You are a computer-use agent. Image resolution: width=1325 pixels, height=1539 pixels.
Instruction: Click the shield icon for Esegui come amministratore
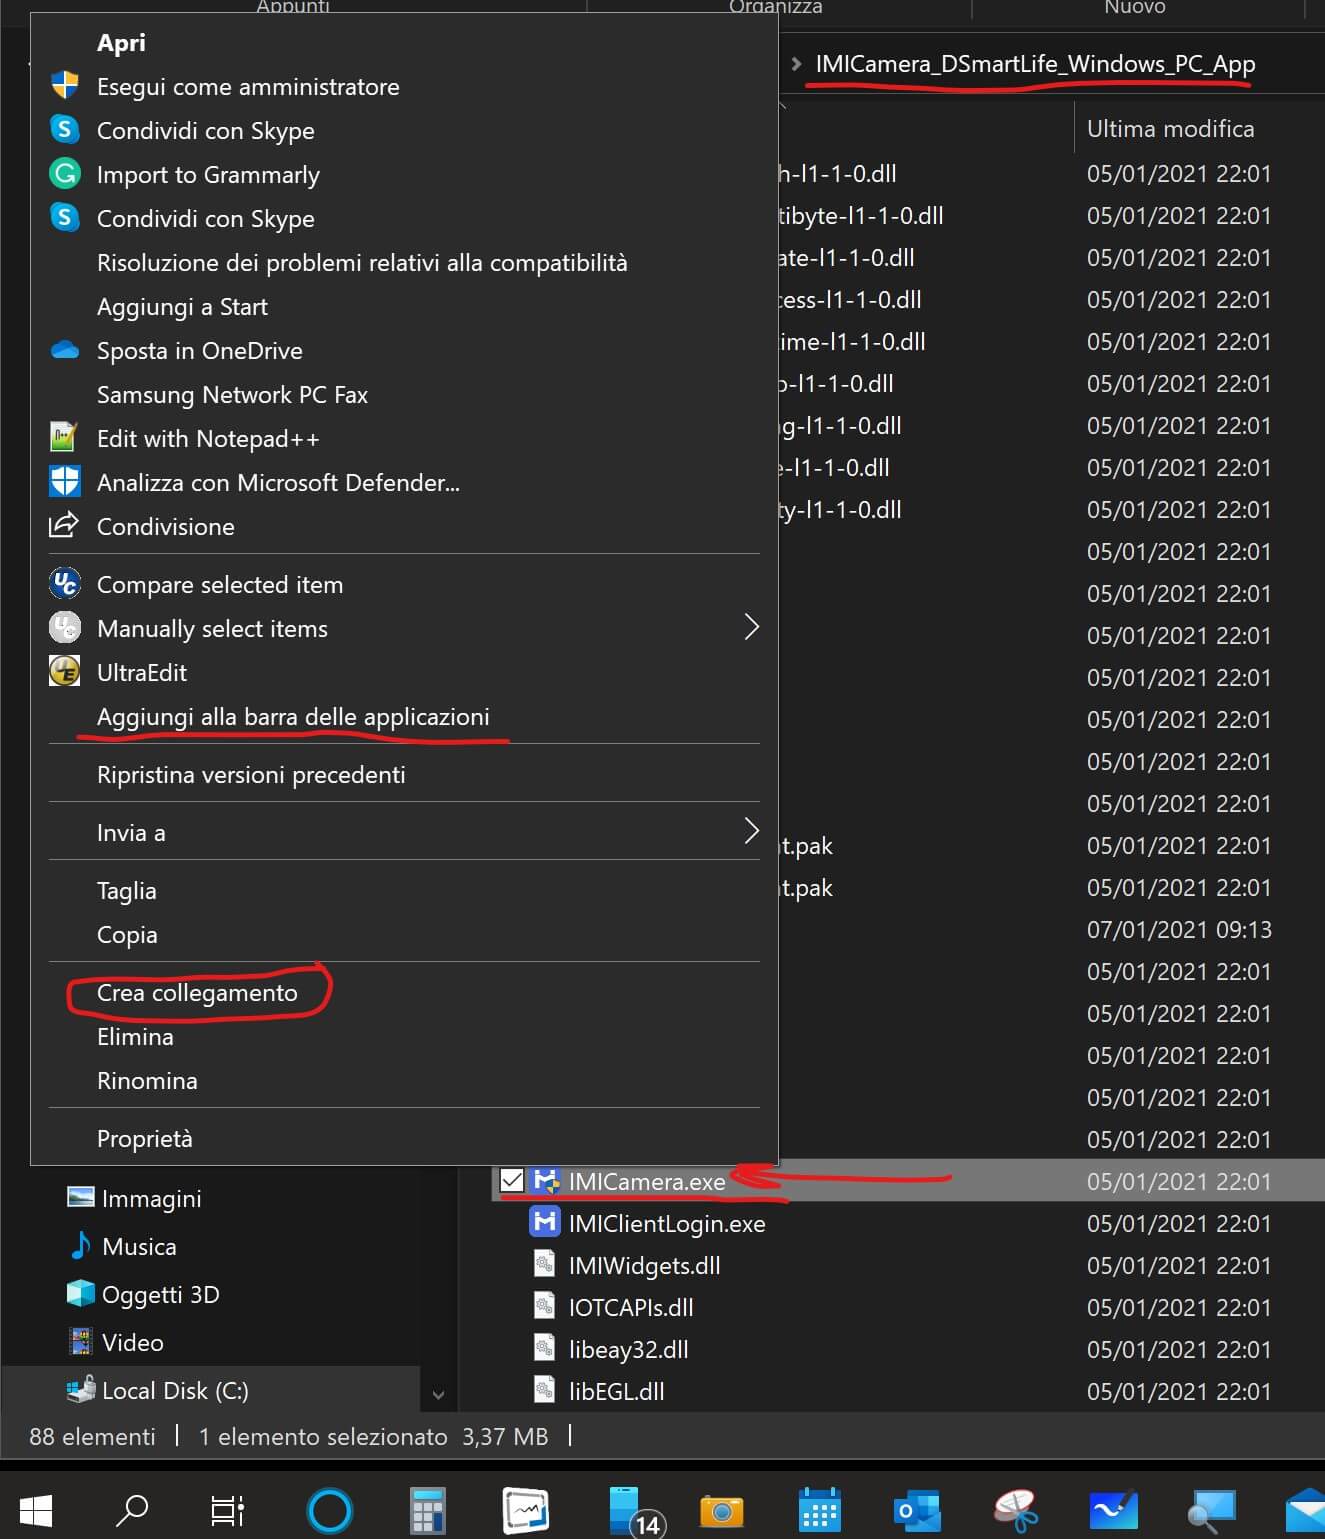(65, 86)
